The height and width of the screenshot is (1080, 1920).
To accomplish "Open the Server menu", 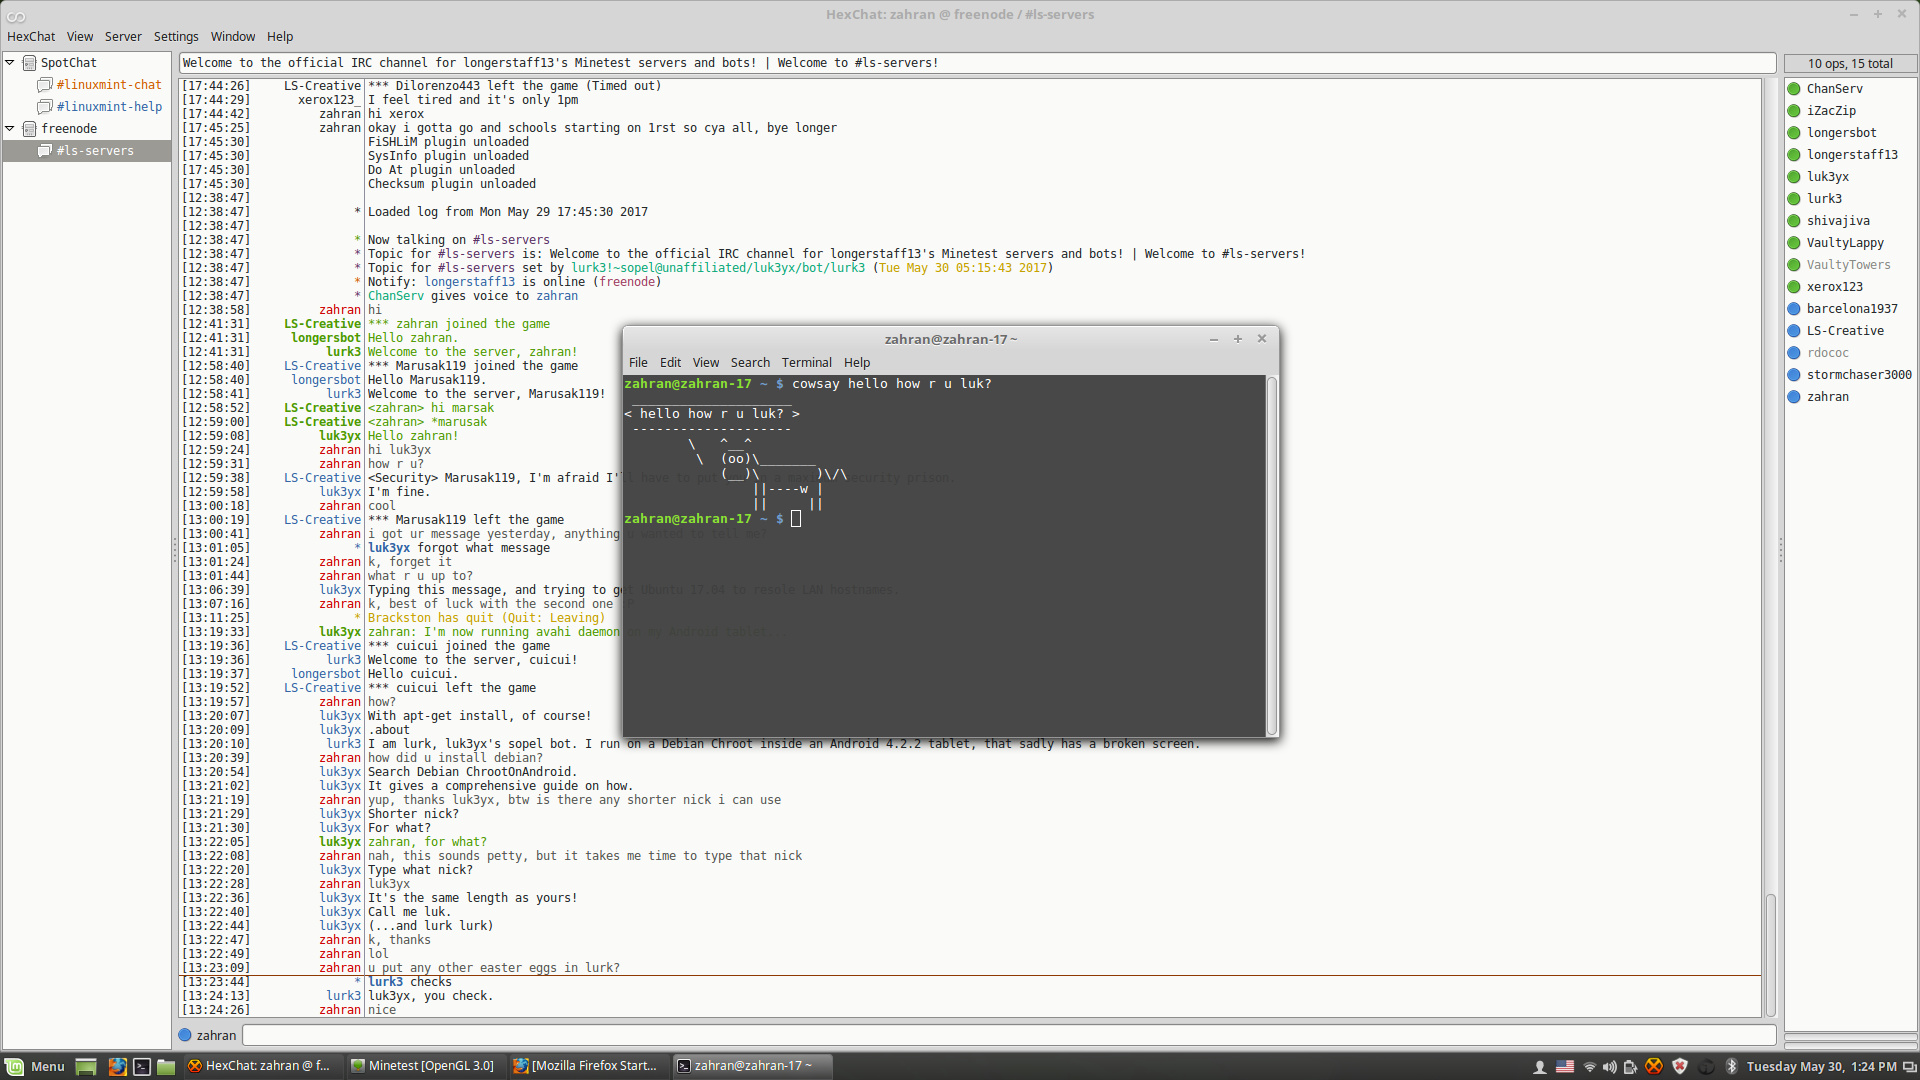I will tap(123, 37).
